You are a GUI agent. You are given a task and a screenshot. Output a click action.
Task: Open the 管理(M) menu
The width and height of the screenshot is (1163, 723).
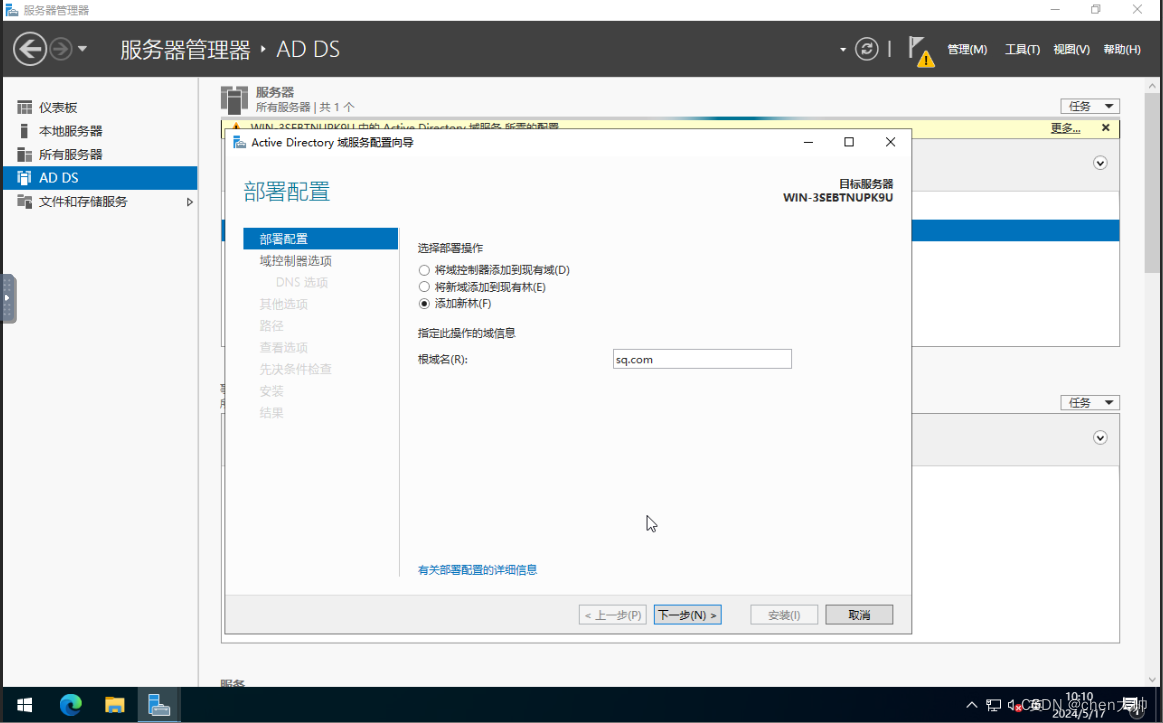(966, 49)
